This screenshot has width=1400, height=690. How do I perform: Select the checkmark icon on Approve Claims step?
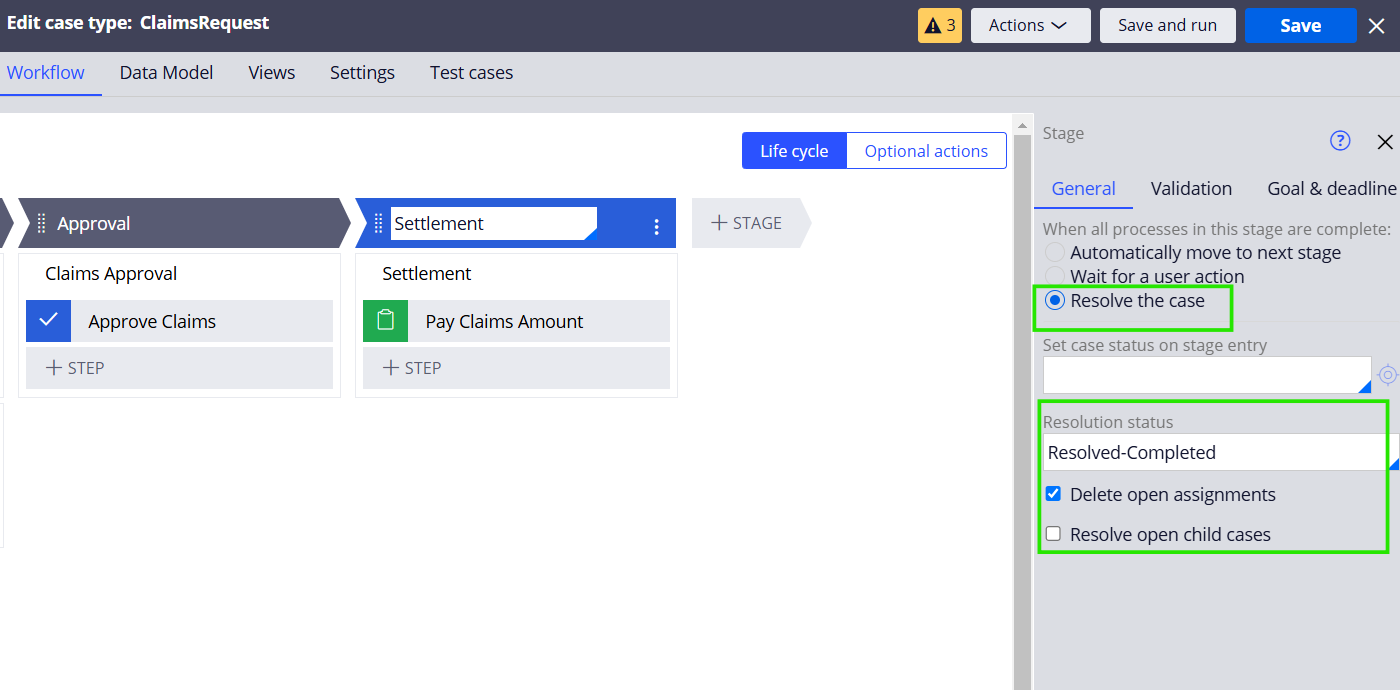point(48,321)
